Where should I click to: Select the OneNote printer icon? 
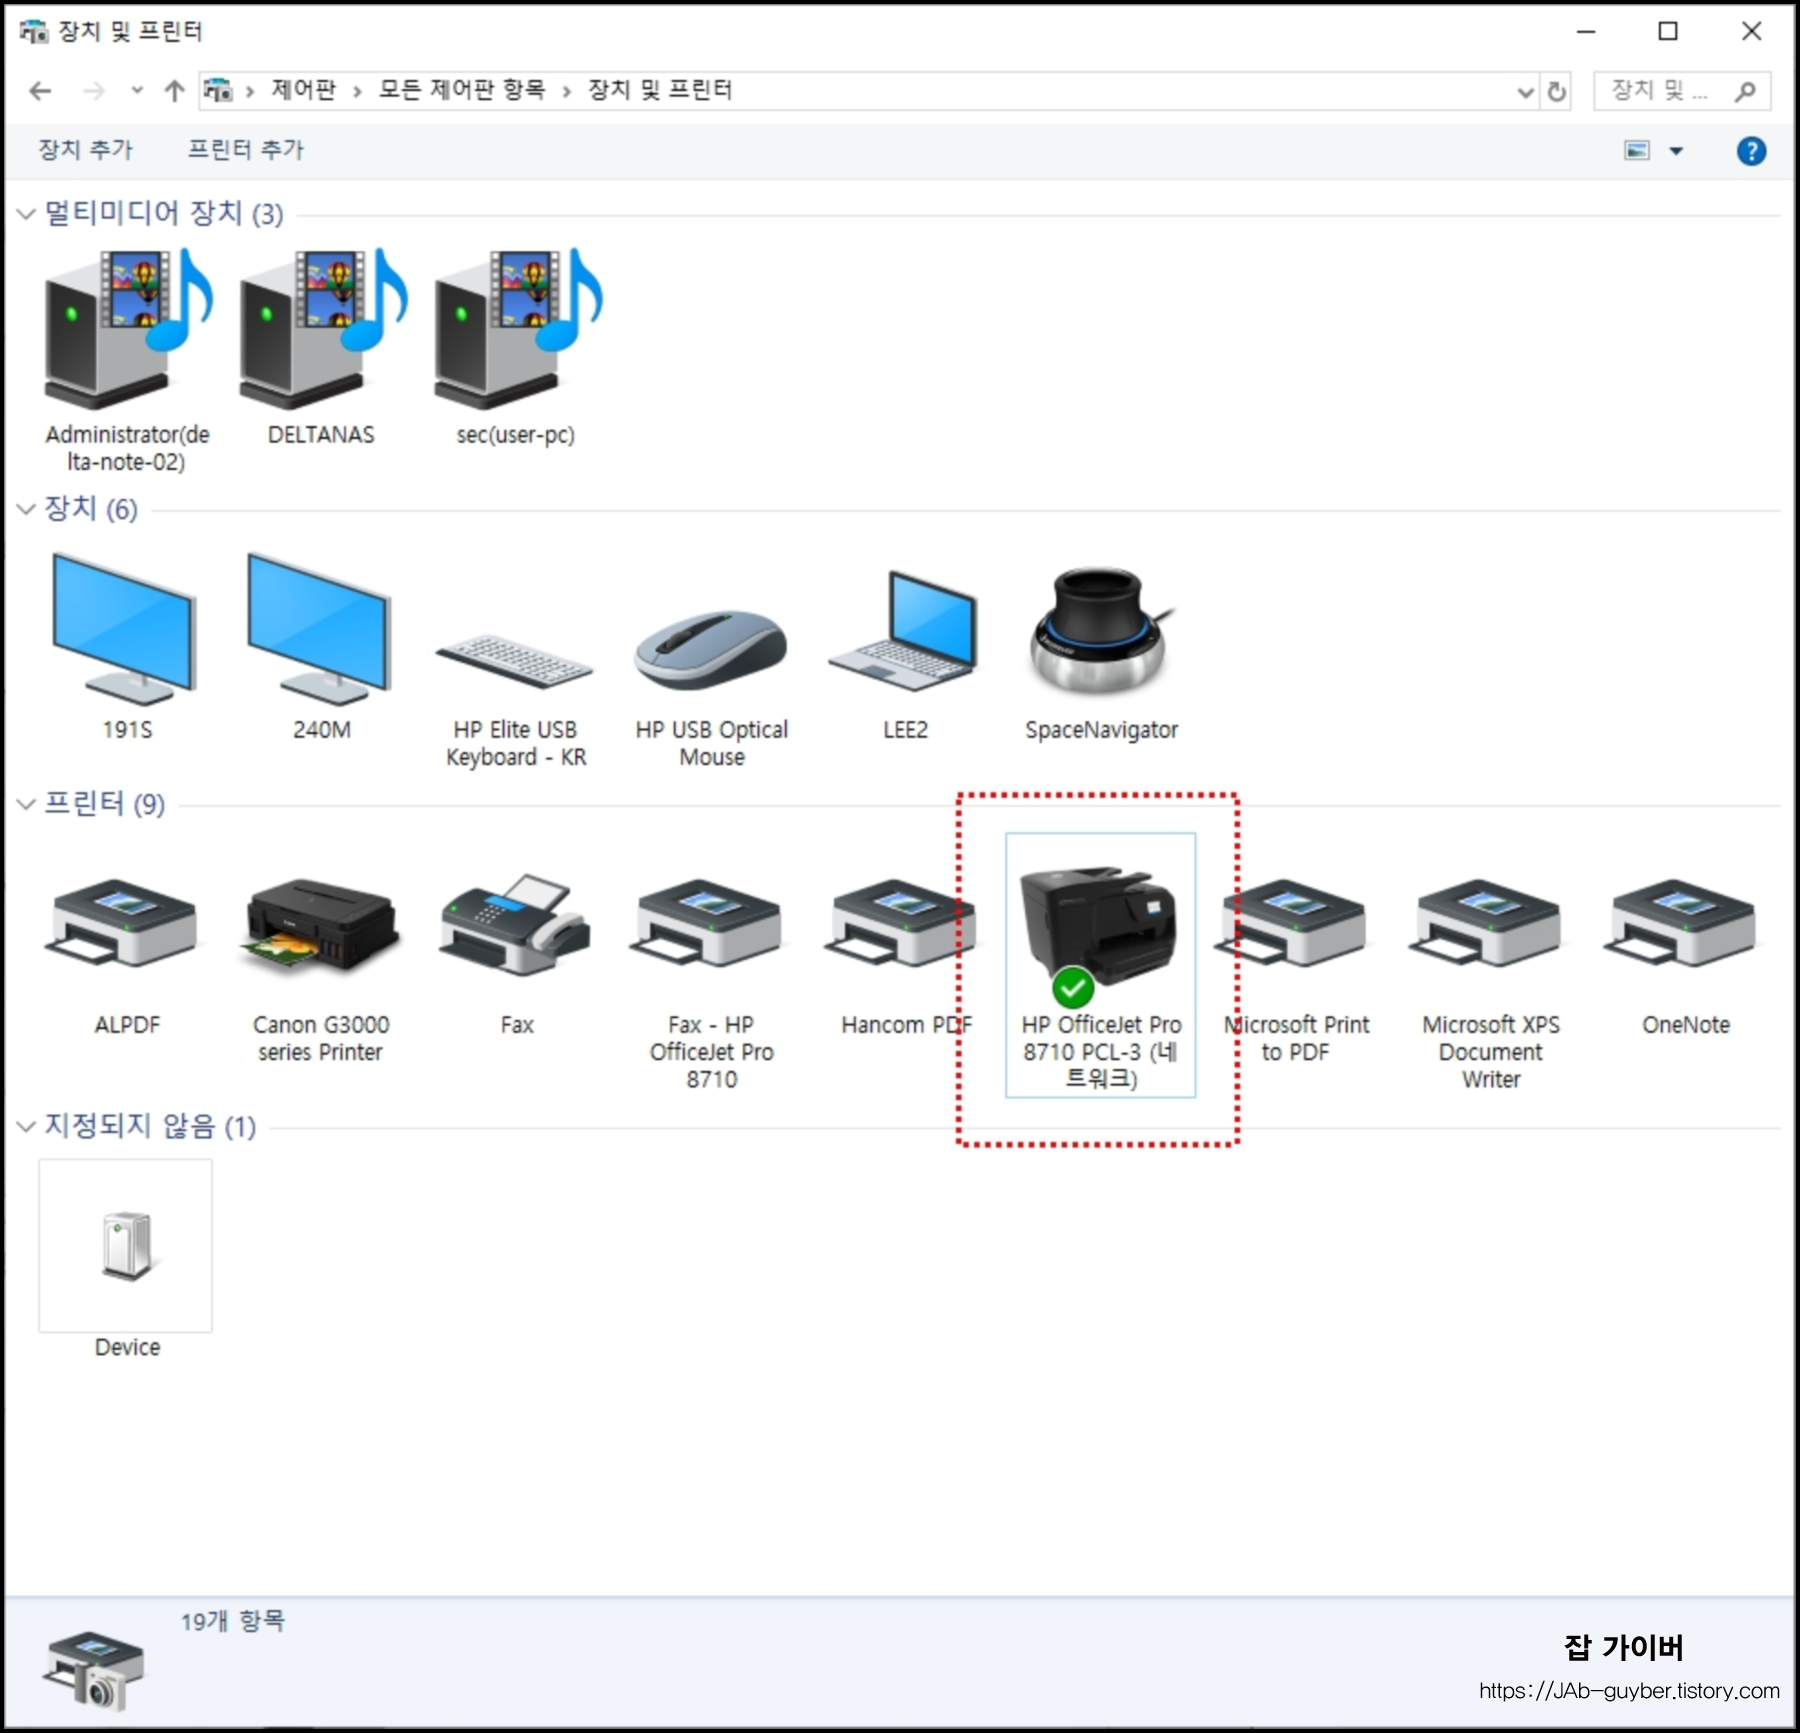(1682, 923)
